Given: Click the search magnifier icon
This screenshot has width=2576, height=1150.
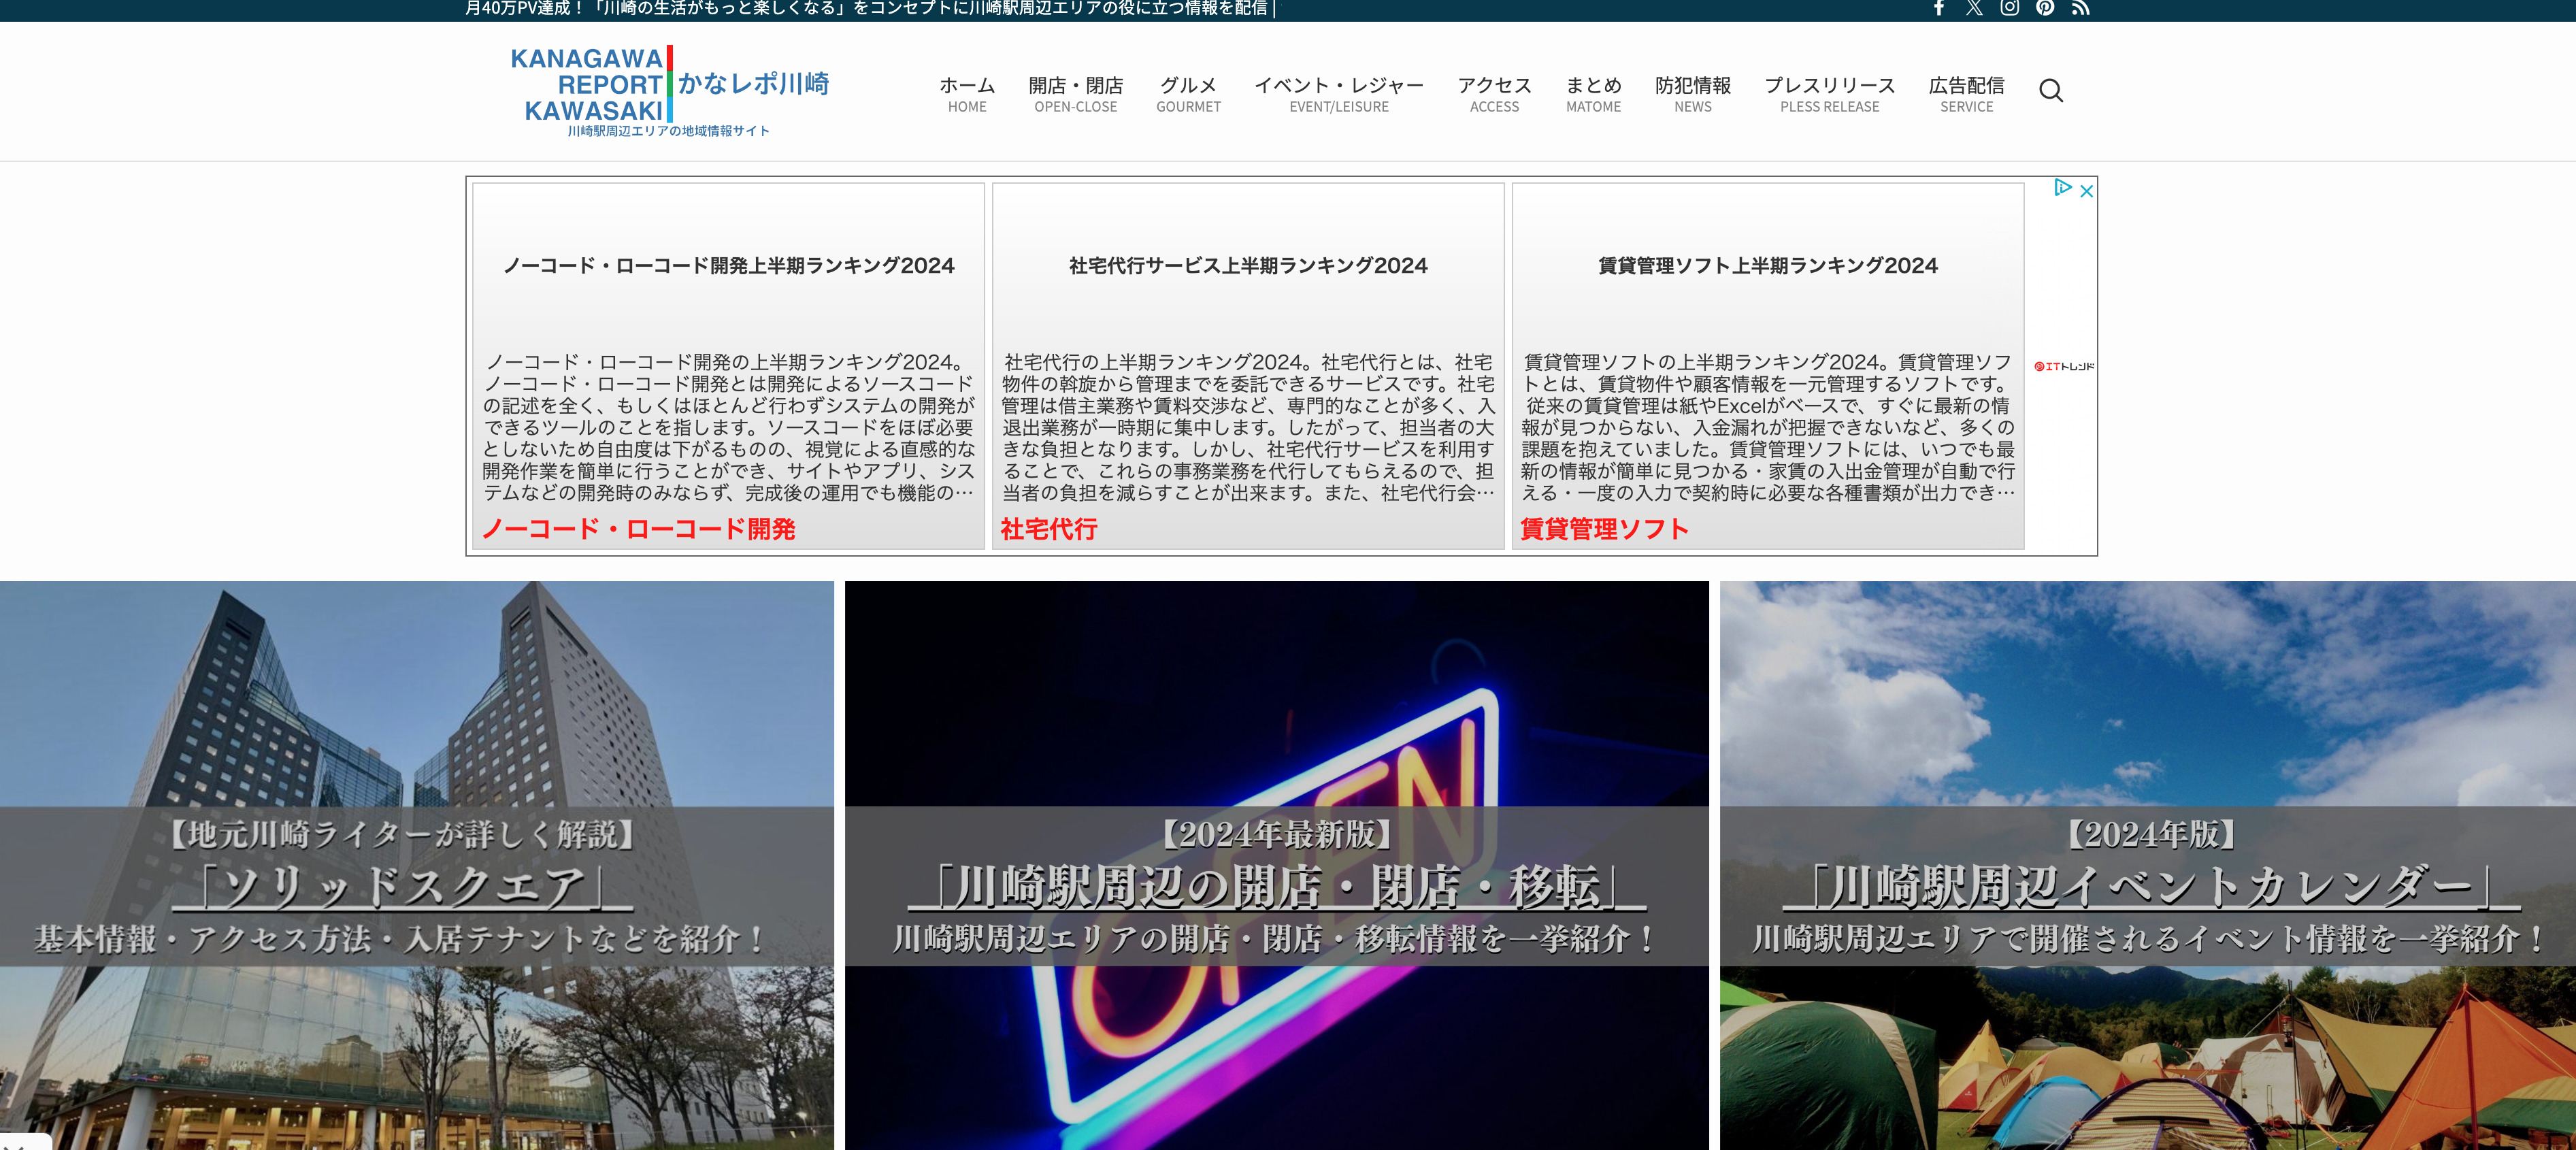Looking at the screenshot, I should pos(2051,91).
